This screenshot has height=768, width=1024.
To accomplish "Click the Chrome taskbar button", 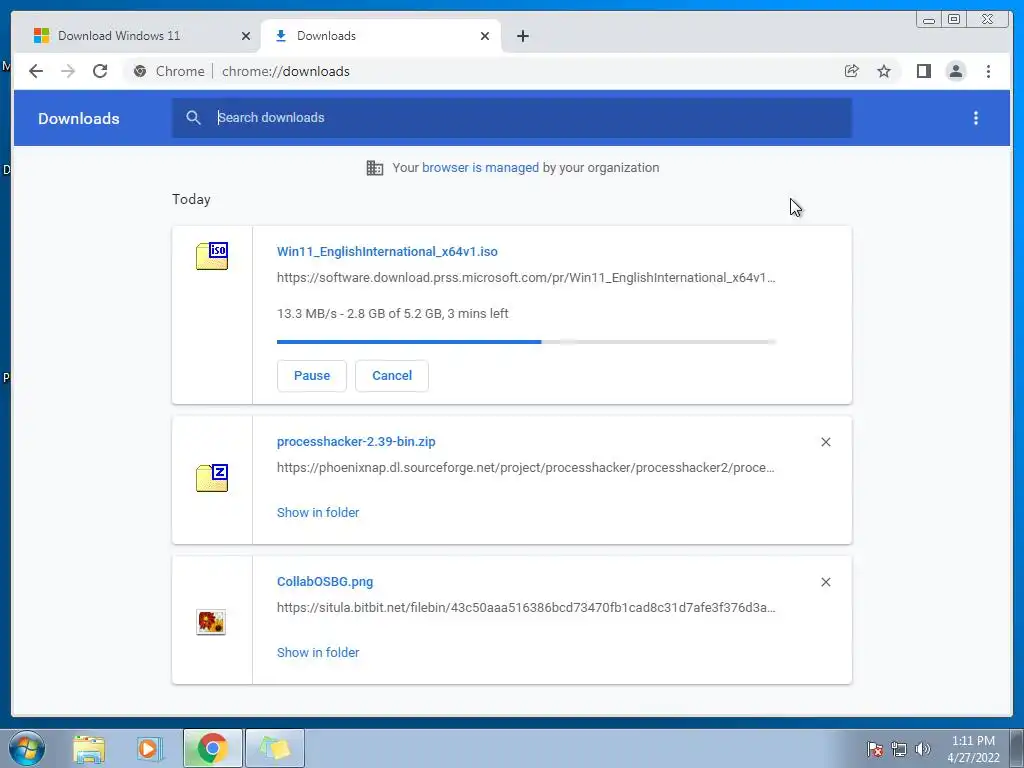I will click(212, 748).
